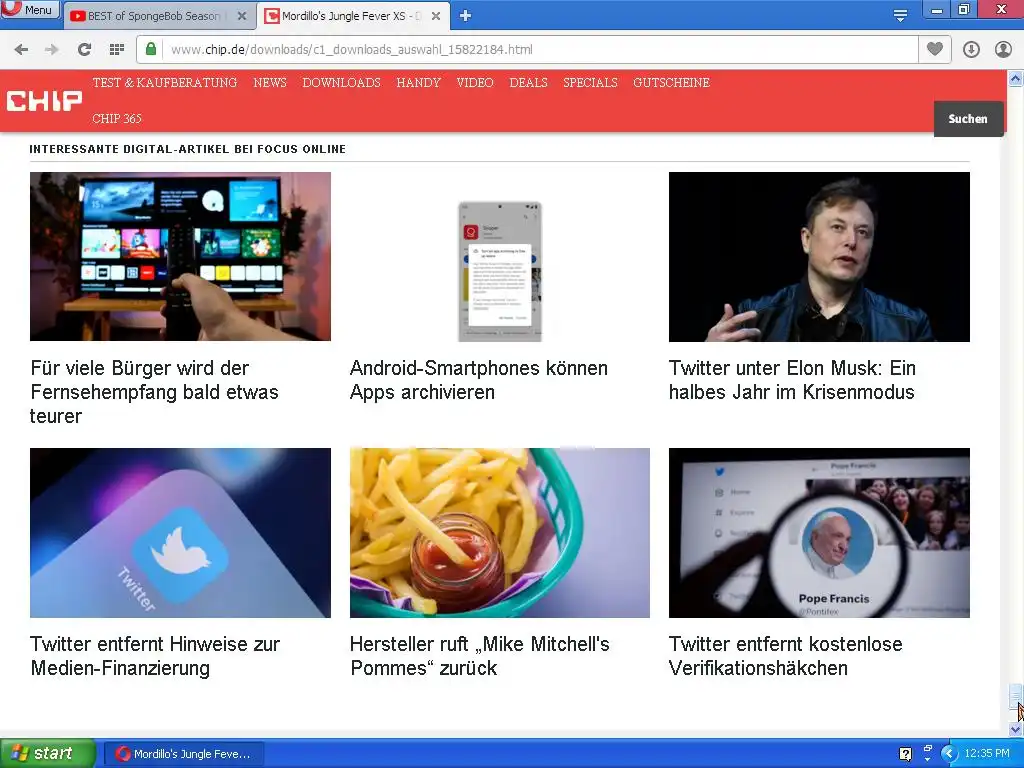Open the HANDY section
Image resolution: width=1024 pixels, height=768 pixels.
[418, 83]
